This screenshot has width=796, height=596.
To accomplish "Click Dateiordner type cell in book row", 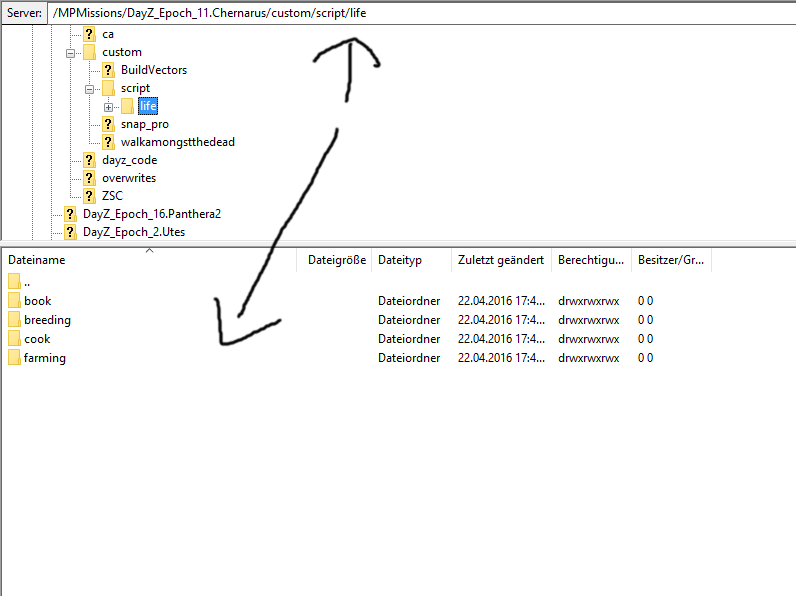I will click(x=409, y=301).
